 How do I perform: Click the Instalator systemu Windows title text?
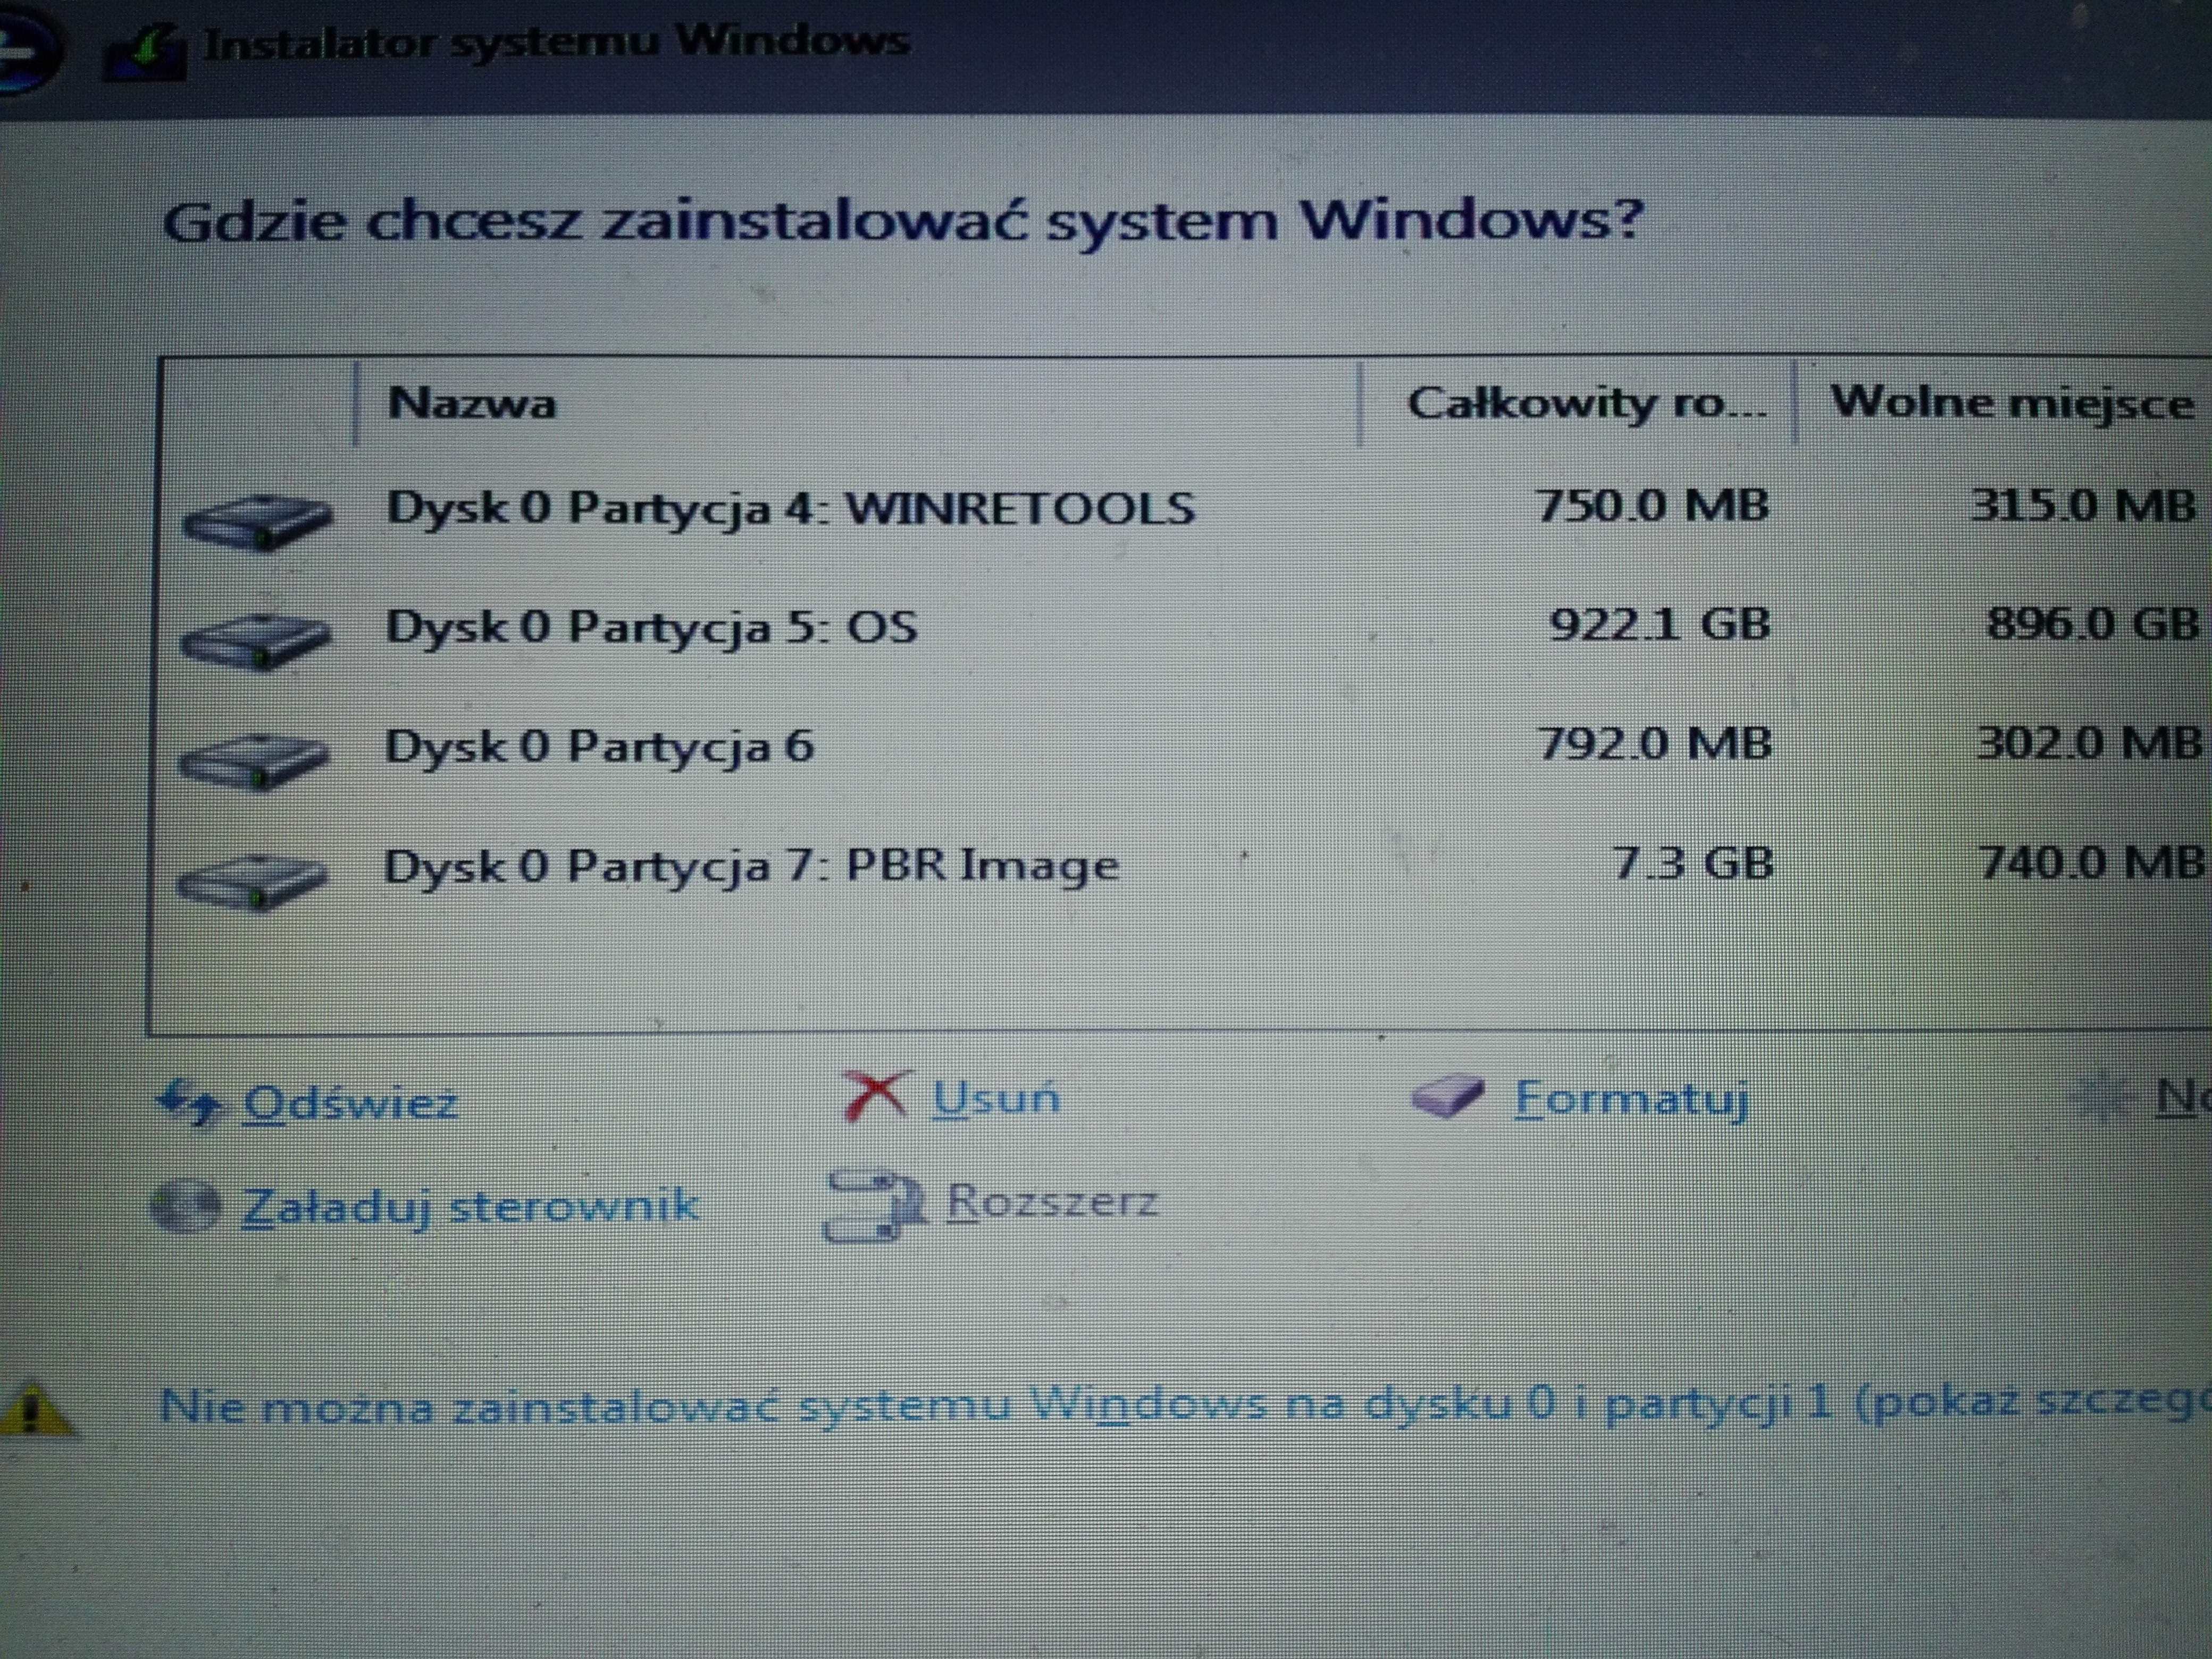556,42
